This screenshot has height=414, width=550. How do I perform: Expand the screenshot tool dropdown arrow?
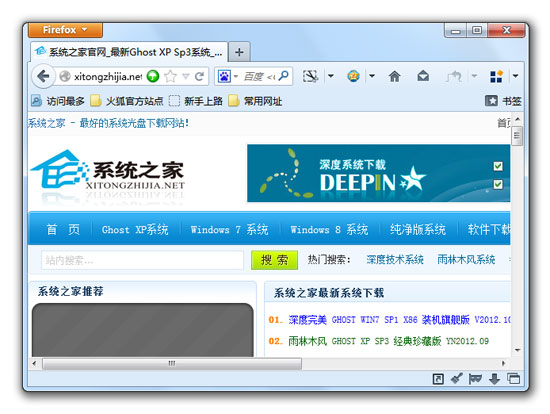point(330,76)
